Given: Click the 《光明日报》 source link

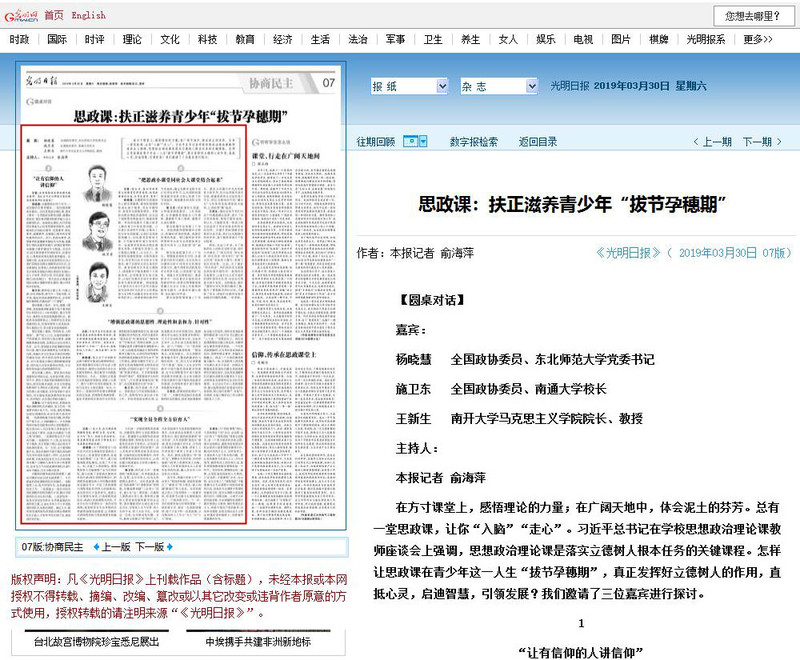Looking at the screenshot, I should [630, 254].
